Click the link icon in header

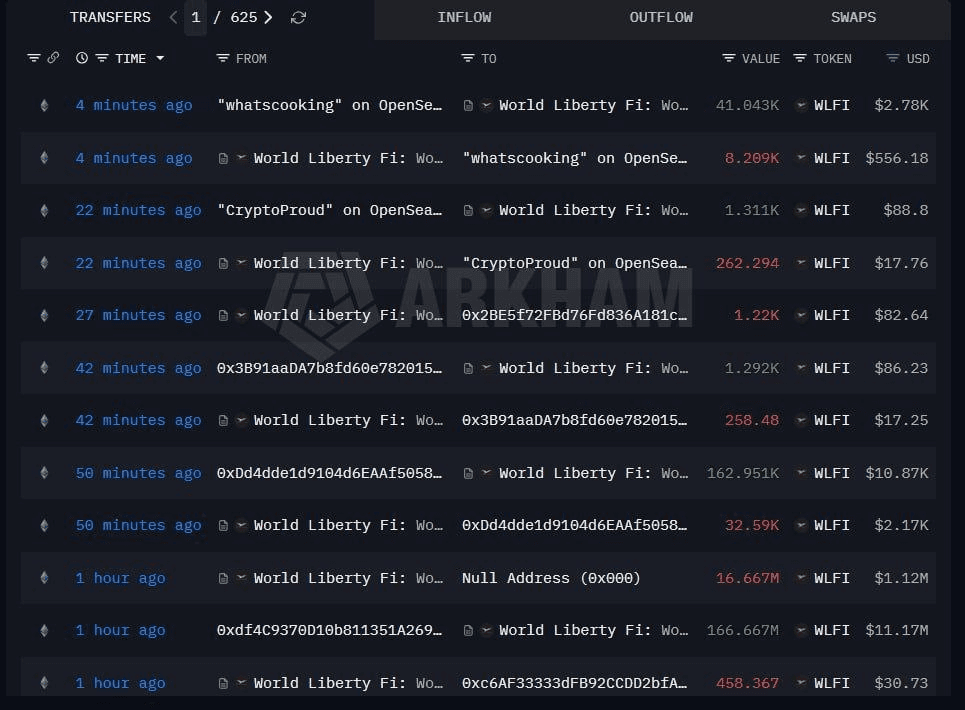54,58
